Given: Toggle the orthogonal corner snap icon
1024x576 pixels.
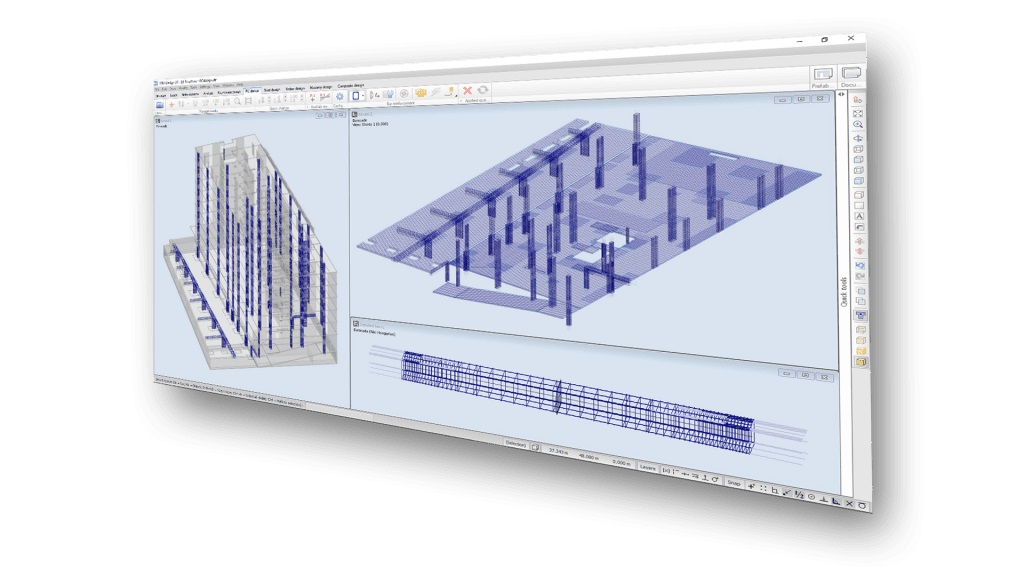Looking at the screenshot, I should pos(775,490).
